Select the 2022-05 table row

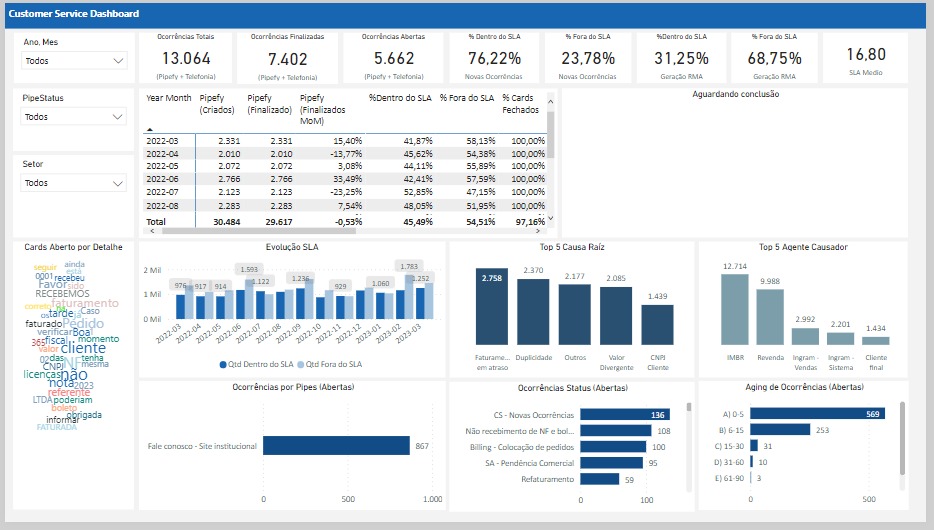(x=345, y=166)
